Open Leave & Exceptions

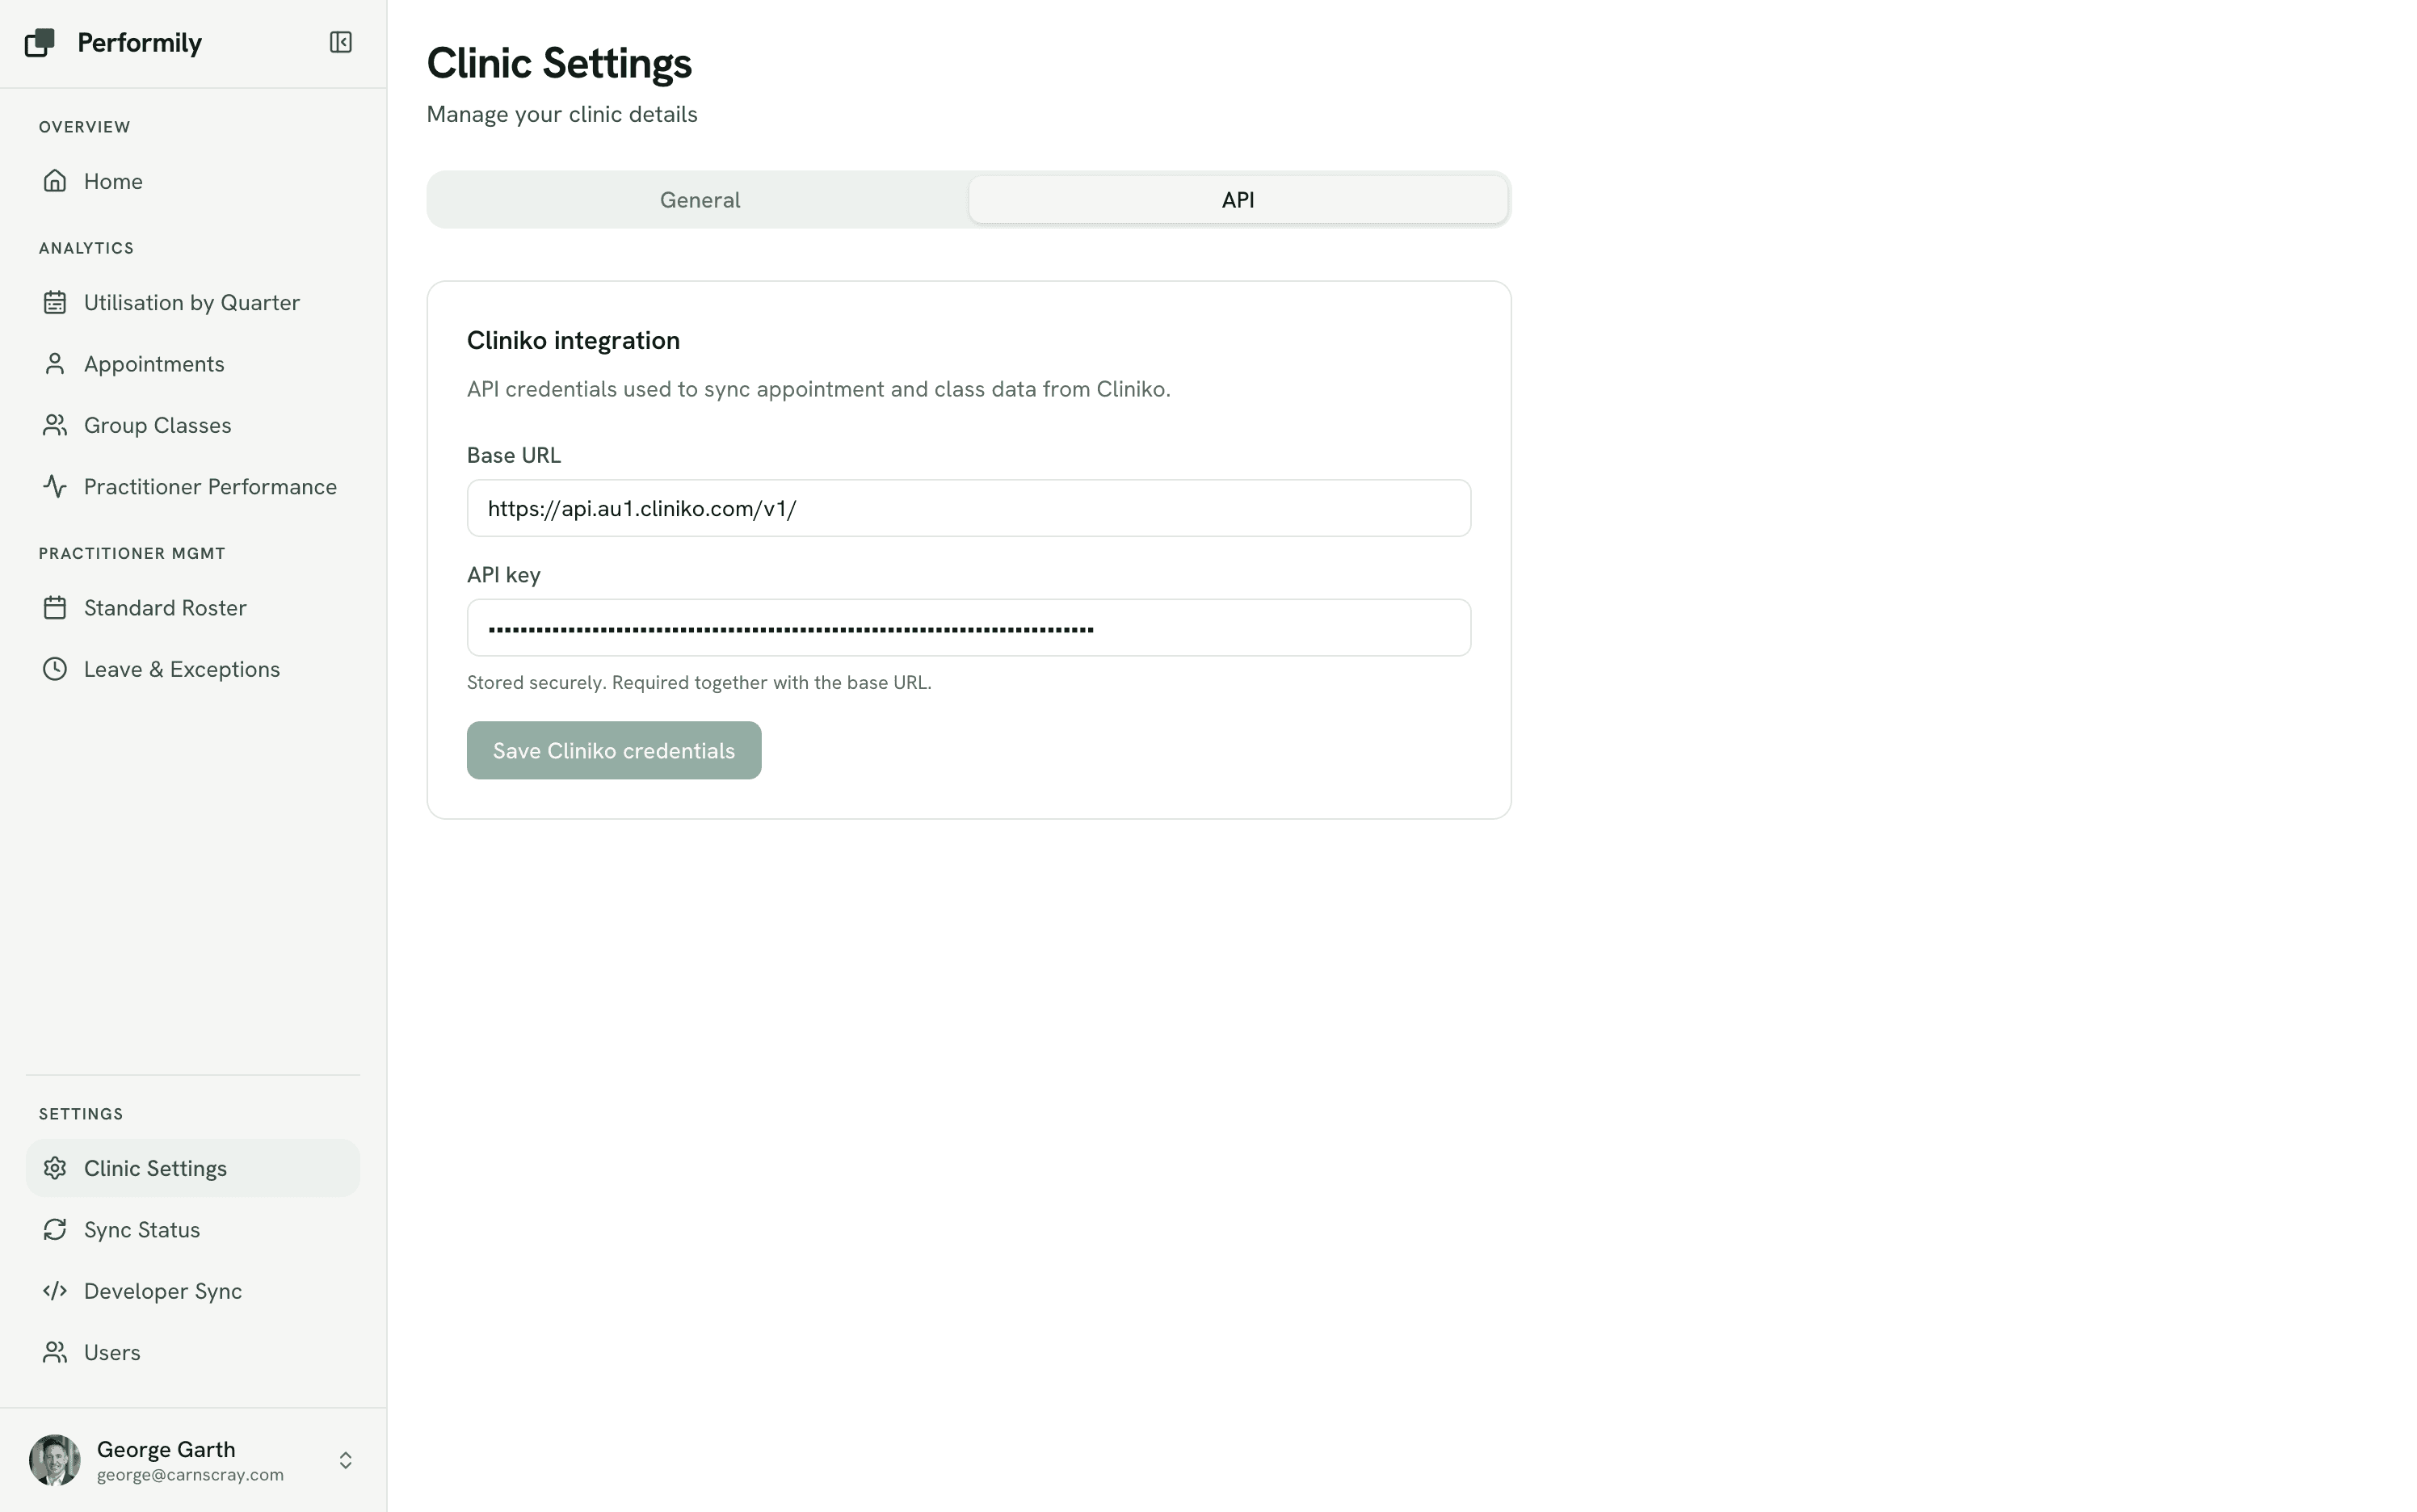(192, 669)
